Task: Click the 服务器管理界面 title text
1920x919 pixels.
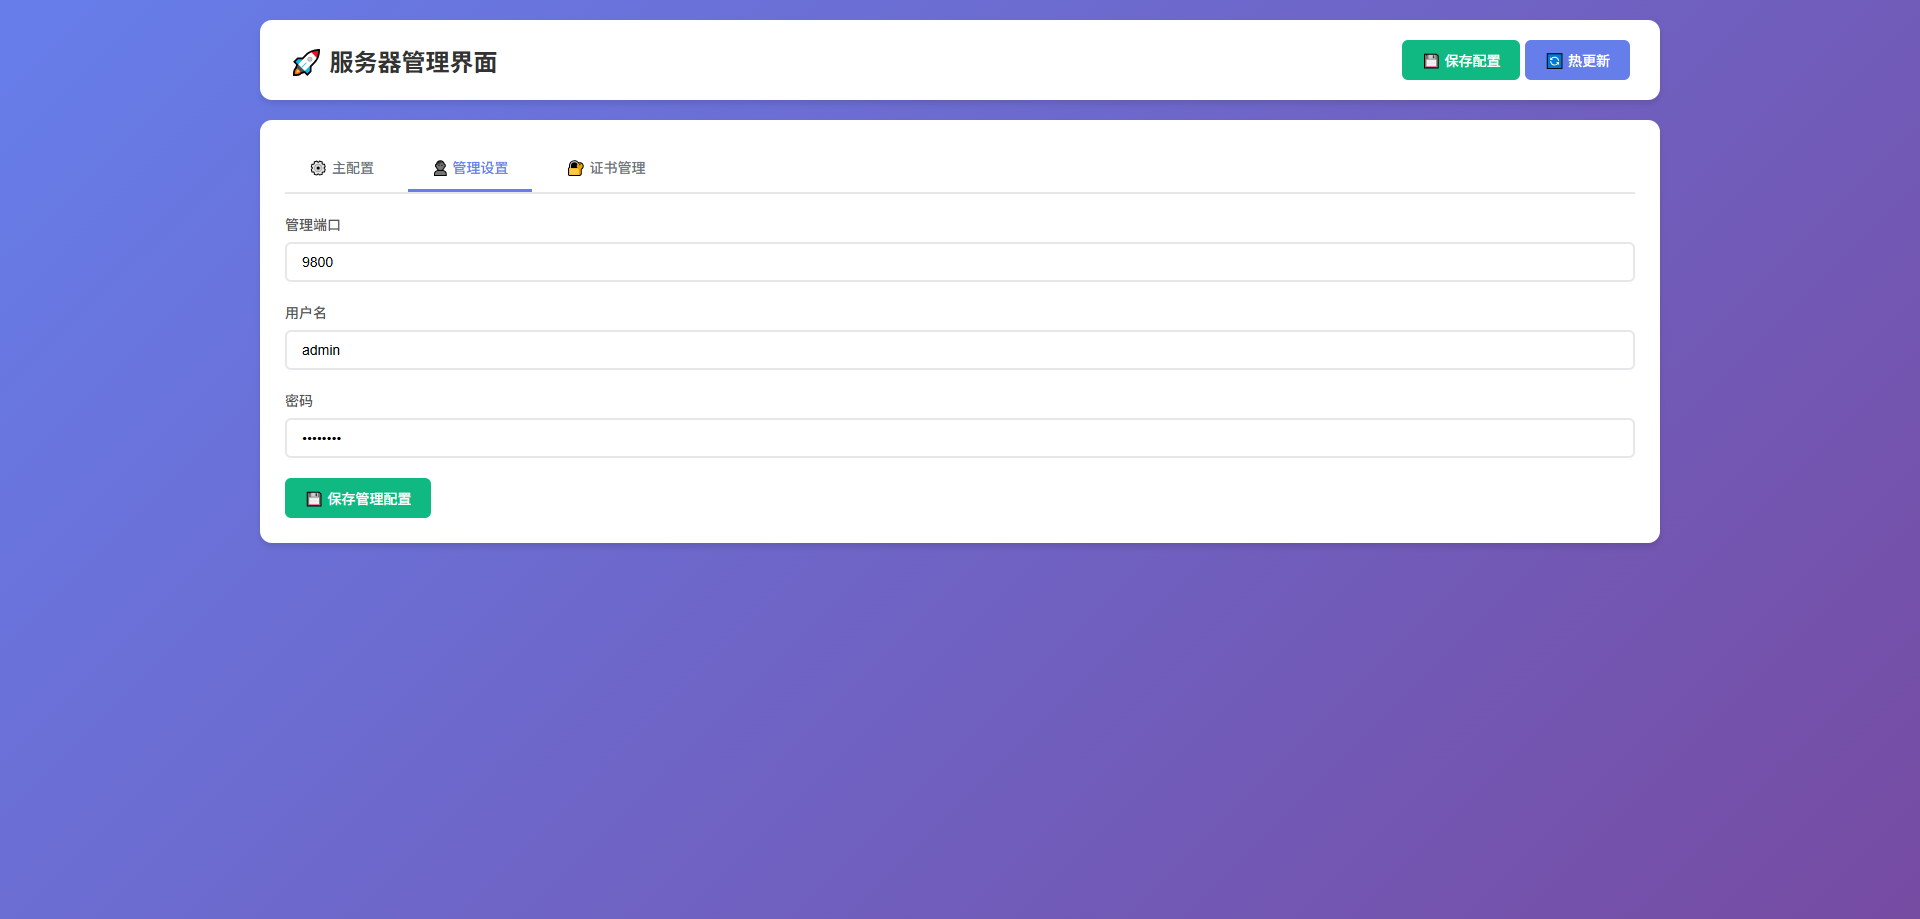Action: point(413,62)
